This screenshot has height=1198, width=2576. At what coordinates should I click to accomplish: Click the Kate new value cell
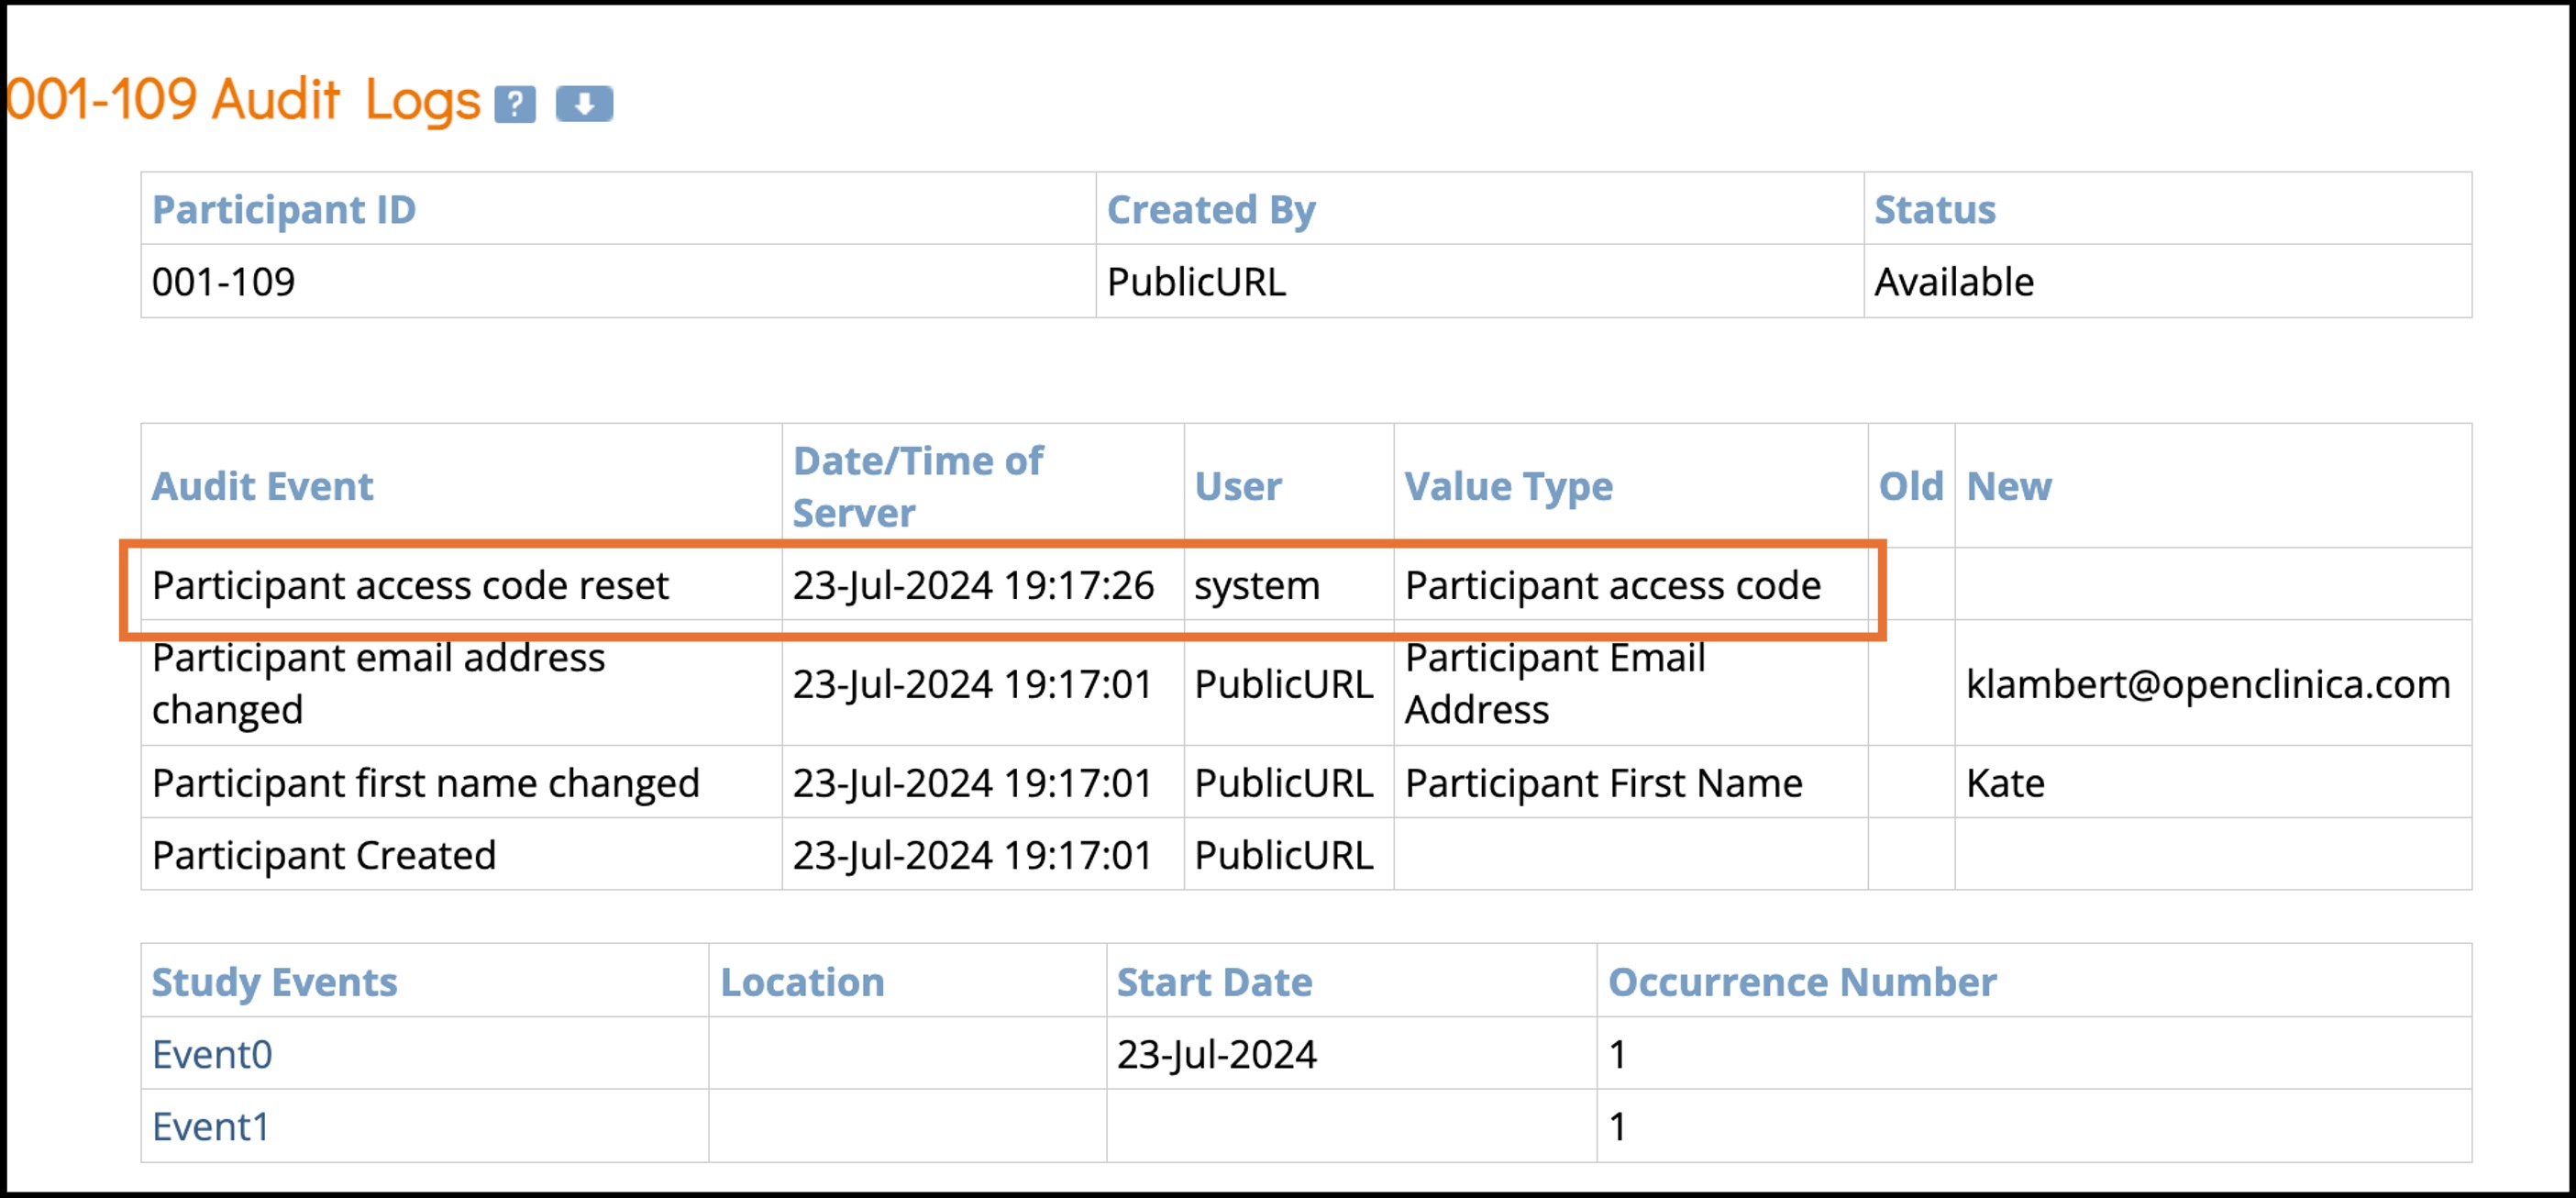click(2005, 783)
